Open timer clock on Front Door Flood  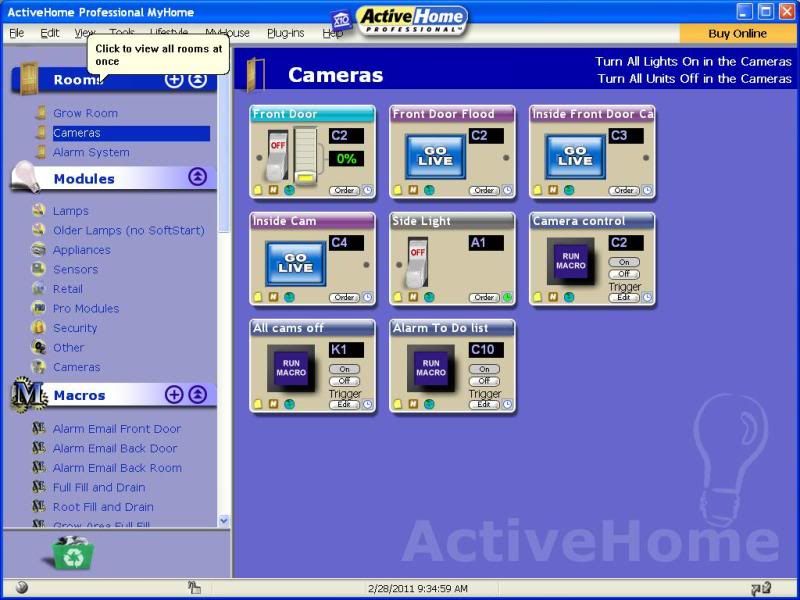pos(507,190)
